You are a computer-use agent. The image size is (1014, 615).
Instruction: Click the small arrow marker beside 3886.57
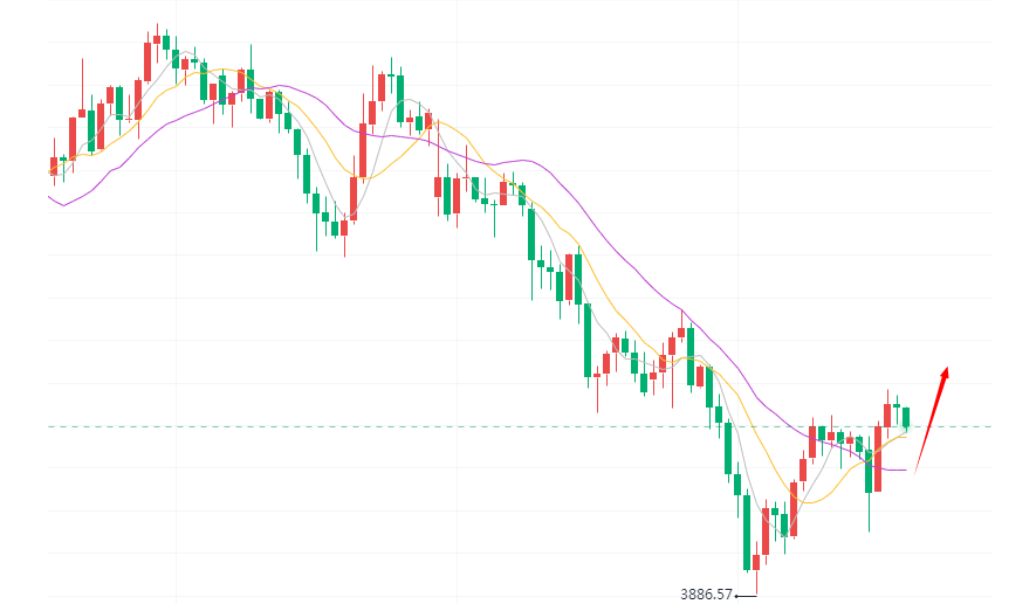coord(744,596)
